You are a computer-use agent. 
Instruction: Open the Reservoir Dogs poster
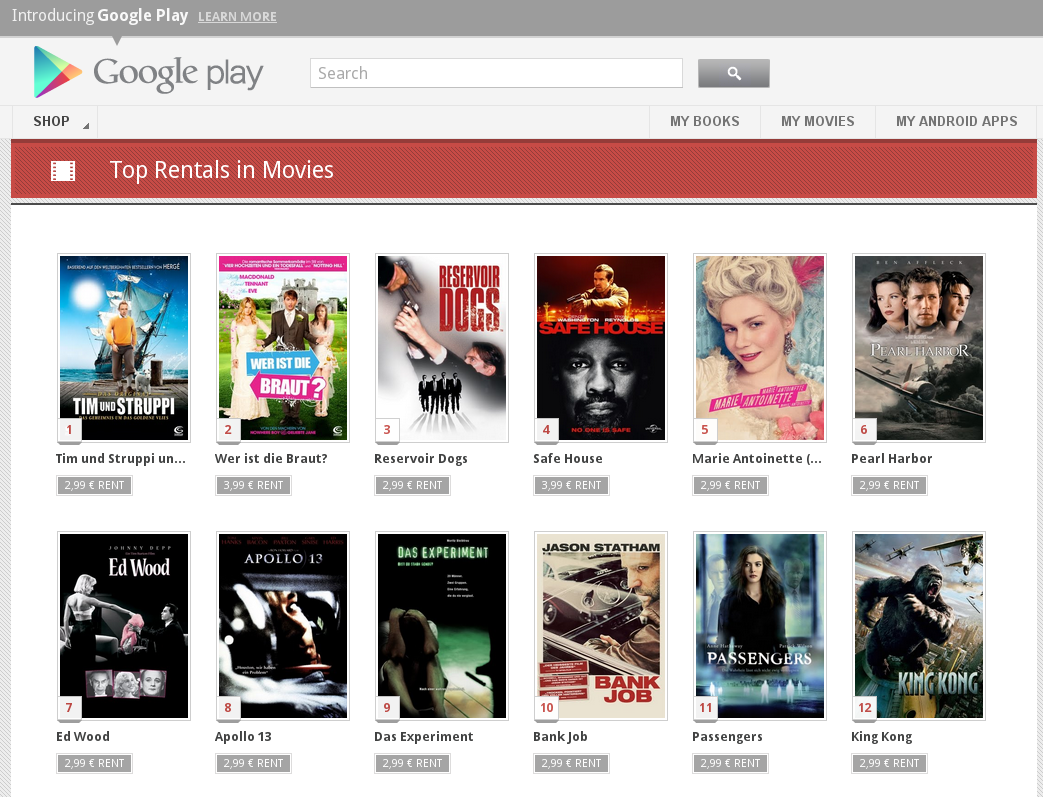(x=442, y=347)
